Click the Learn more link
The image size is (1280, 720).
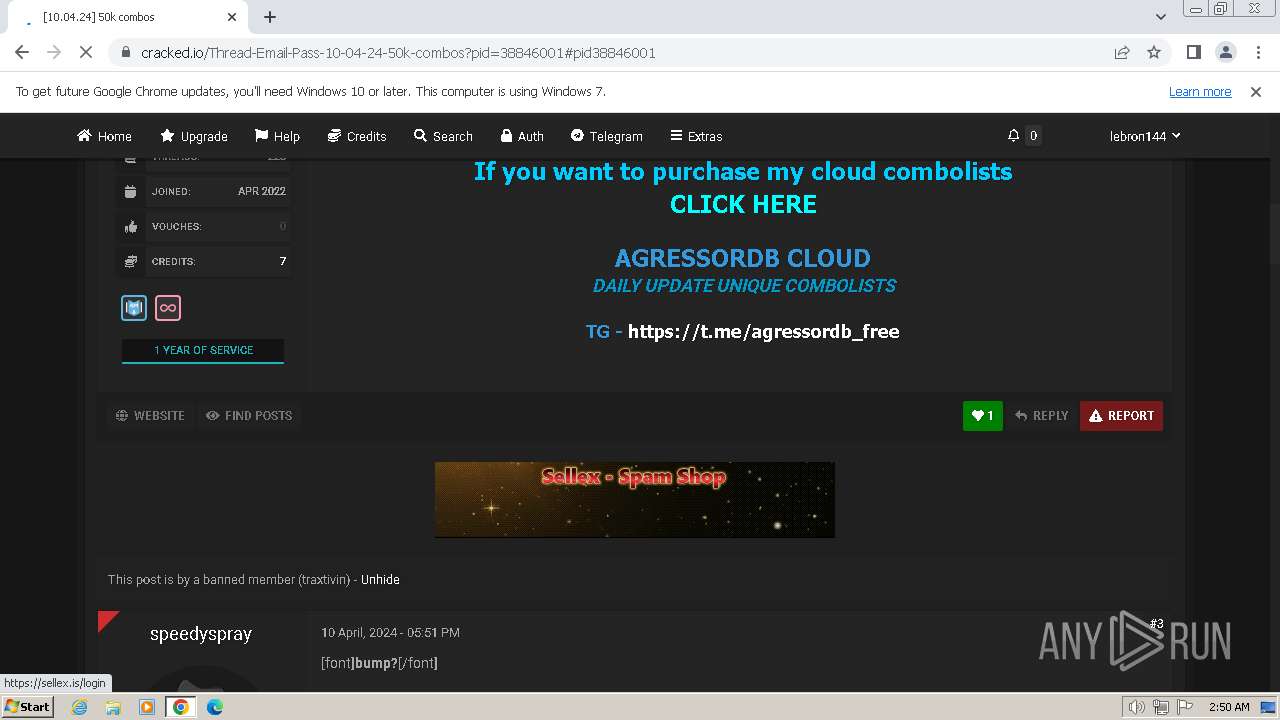1200,91
